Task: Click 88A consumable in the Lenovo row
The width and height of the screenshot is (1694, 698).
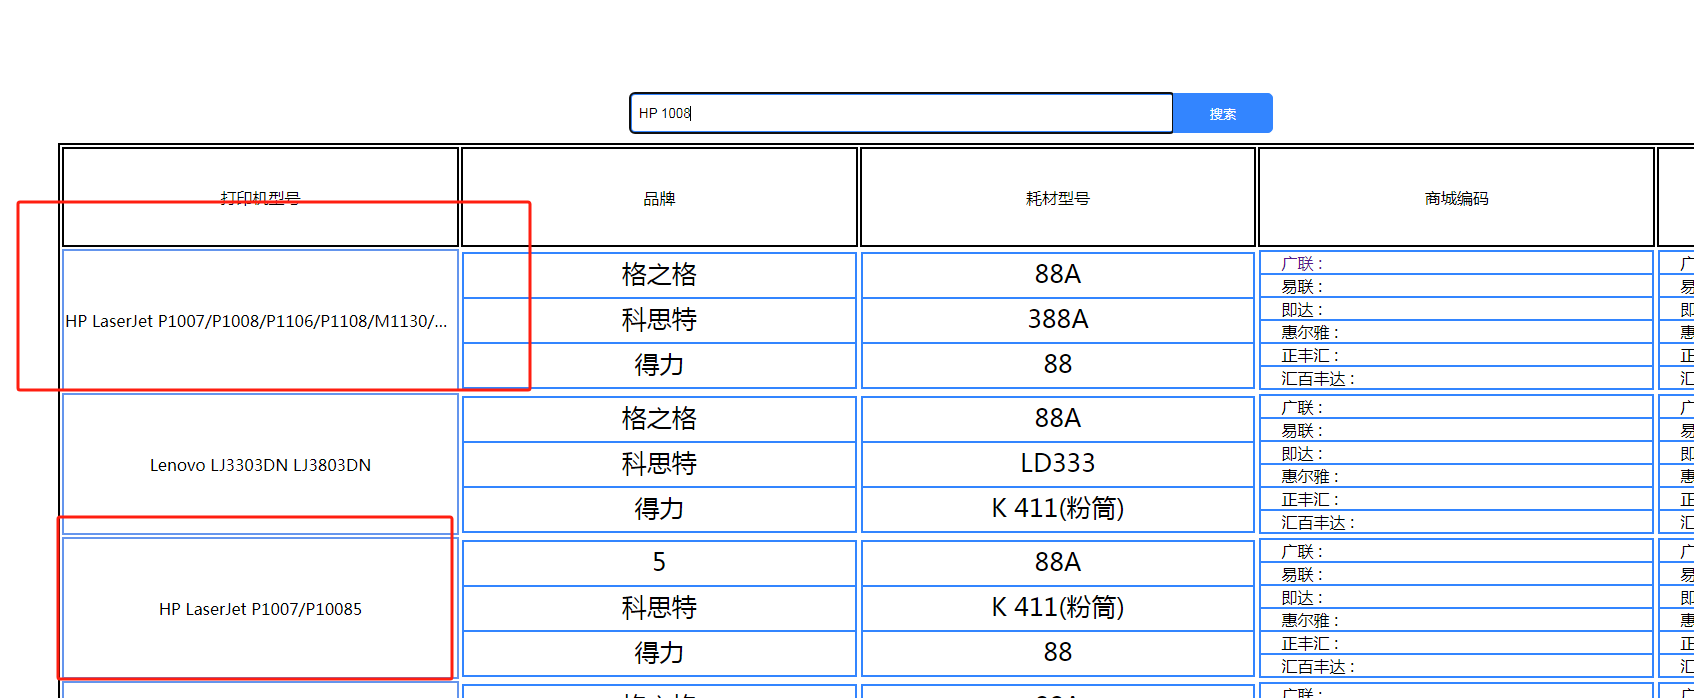Action: pos(1057,419)
